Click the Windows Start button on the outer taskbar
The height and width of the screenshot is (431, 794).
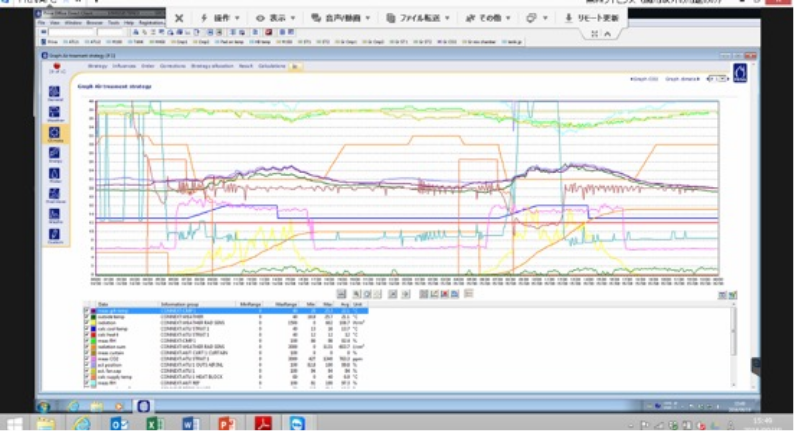click(x=13, y=423)
